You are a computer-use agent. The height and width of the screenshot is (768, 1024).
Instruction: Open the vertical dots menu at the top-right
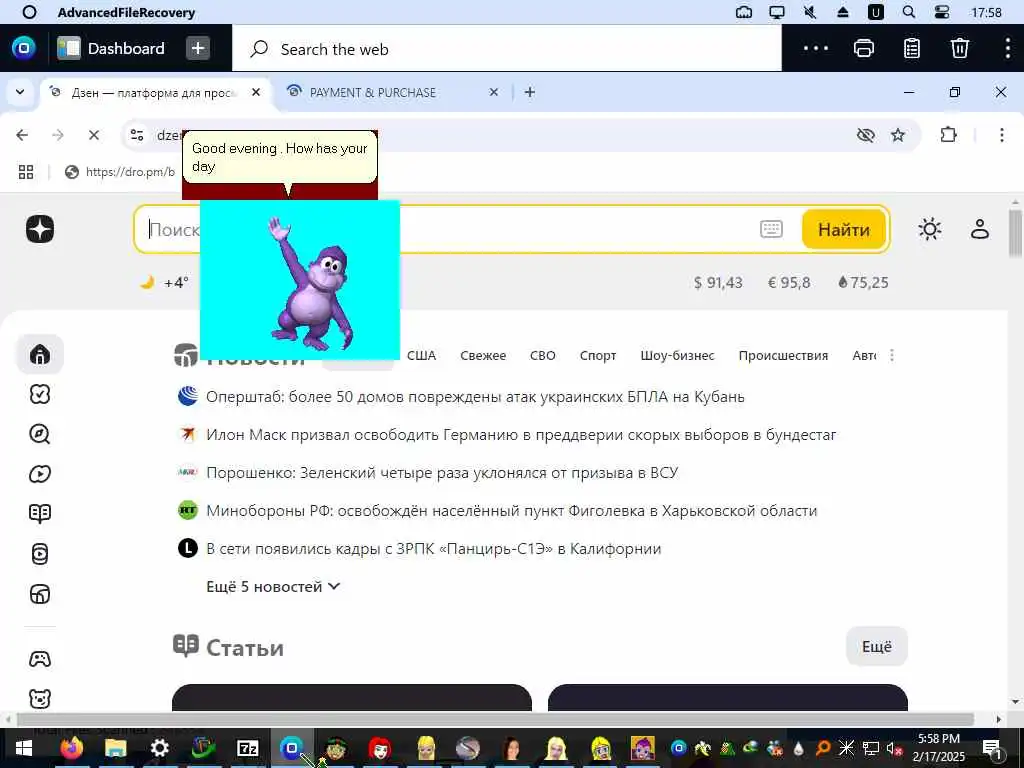pos(1008,48)
